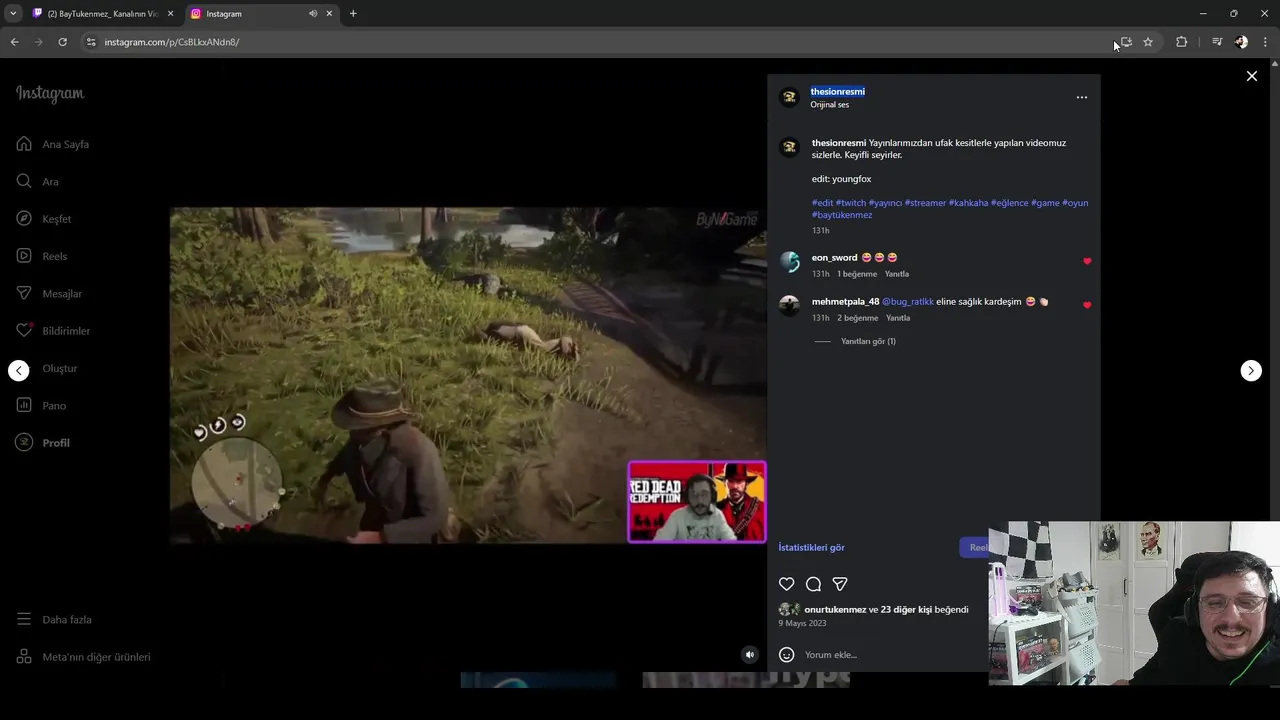This screenshot has height=720, width=1280.
Task: Open onurtukenmez liker profile
Action: pyautogui.click(x=835, y=610)
